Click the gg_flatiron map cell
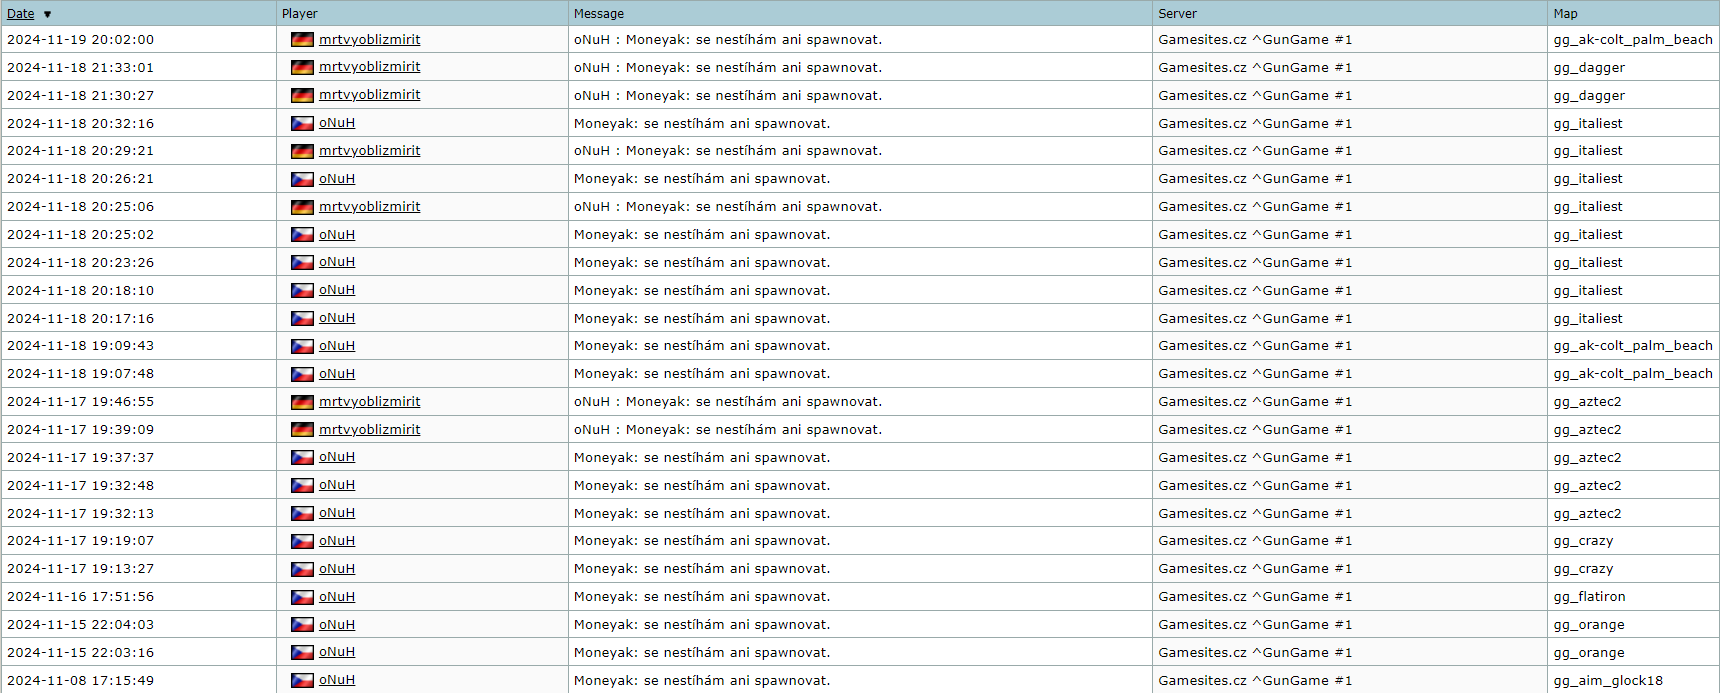Image resolution: width=1720 pixels, height=693 pixels. pos(1589,597)
